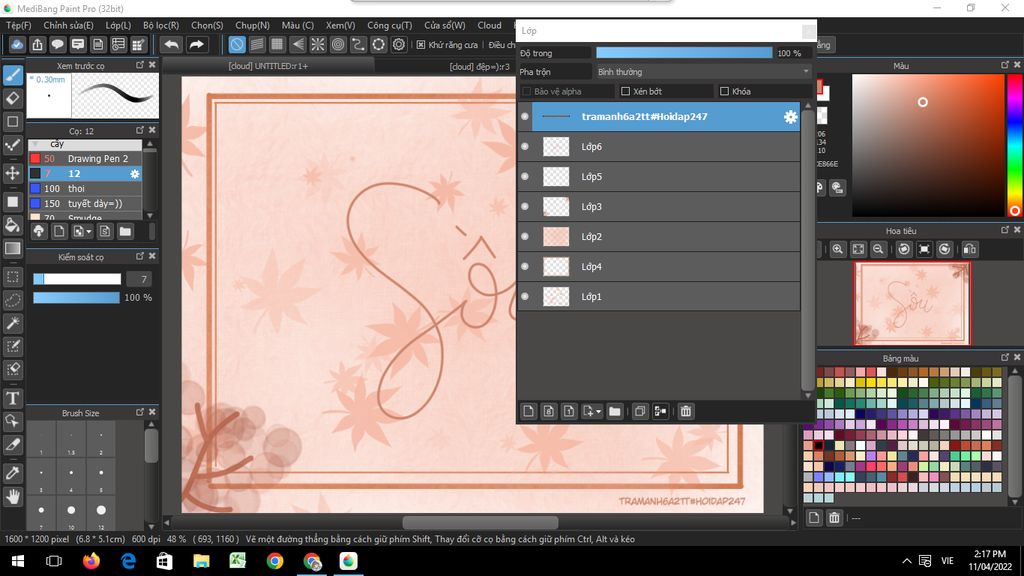The width and height of the screenshot is (1024, 576).
Task: Open the Tệp(F) menu
Action: [18, 25]
